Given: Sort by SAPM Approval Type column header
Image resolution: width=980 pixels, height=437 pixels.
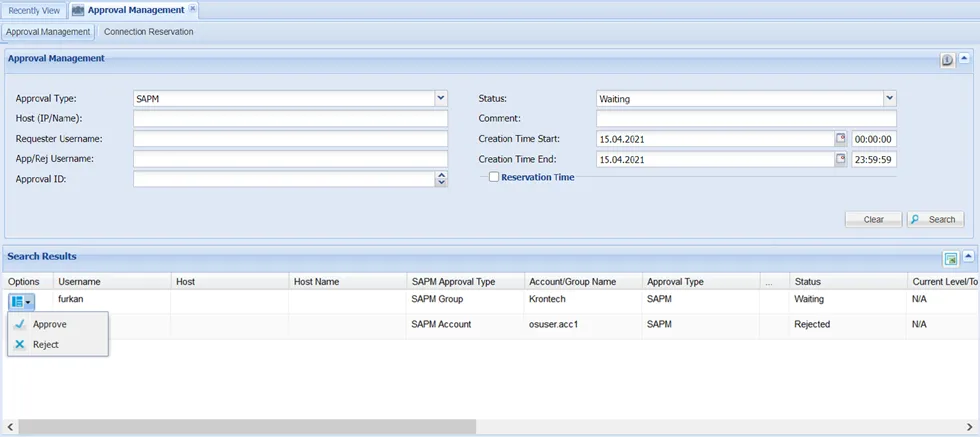Looking at the screenshot, I should (465, 281).
